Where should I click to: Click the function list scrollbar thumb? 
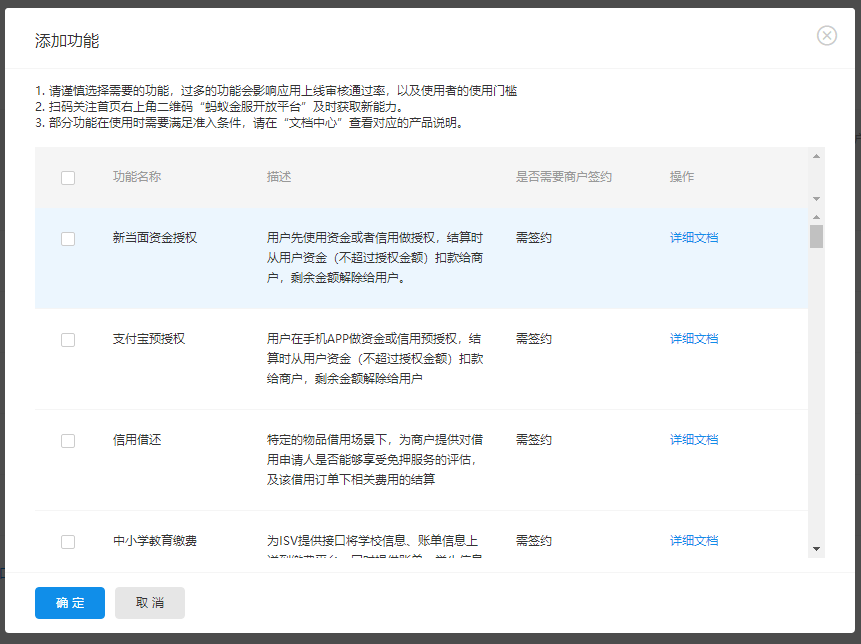click(x=816, y=236)
